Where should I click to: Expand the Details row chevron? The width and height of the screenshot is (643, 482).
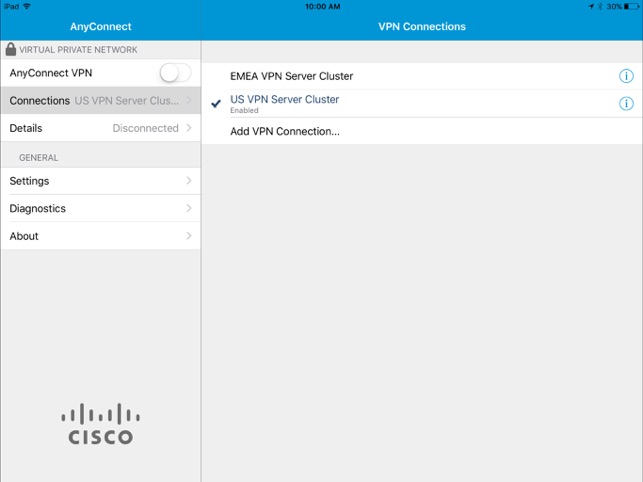click(189, 128)
